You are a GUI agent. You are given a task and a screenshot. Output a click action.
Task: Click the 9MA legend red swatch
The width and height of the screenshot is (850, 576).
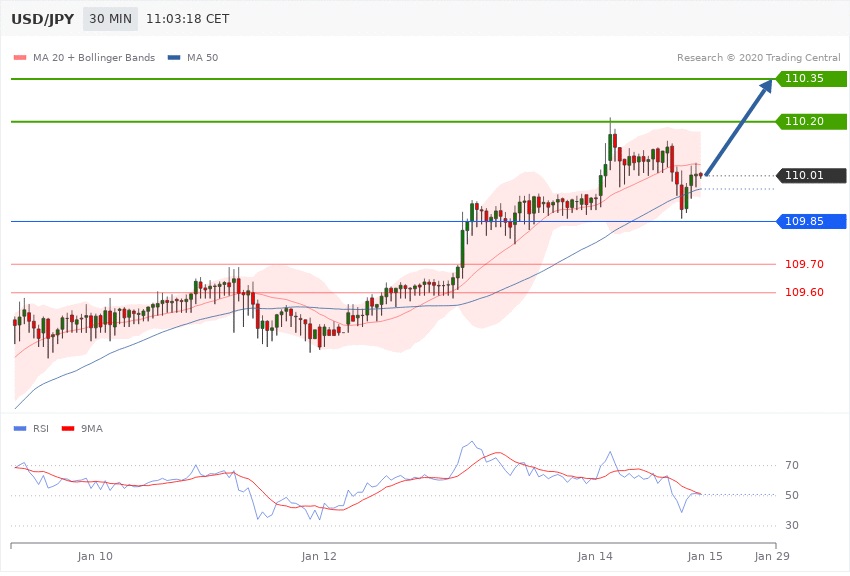click(x=68, y=429)
